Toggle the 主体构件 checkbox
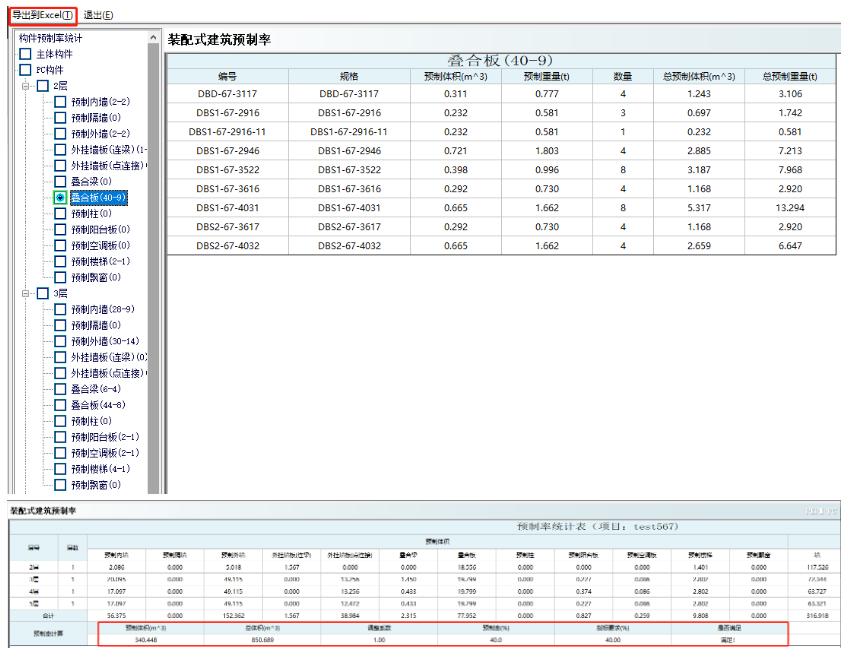The height and width of the screenshot is (654, 850). tap(26, 54)
